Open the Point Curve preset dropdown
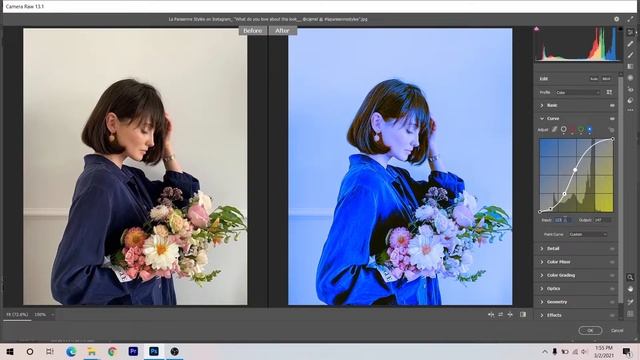 [x=587, y=234]
